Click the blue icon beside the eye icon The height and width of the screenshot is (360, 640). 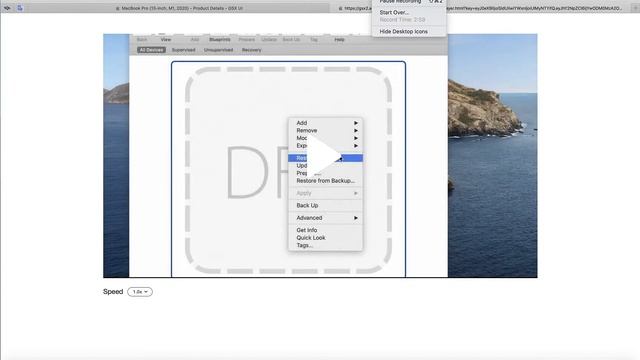[20, 8]
